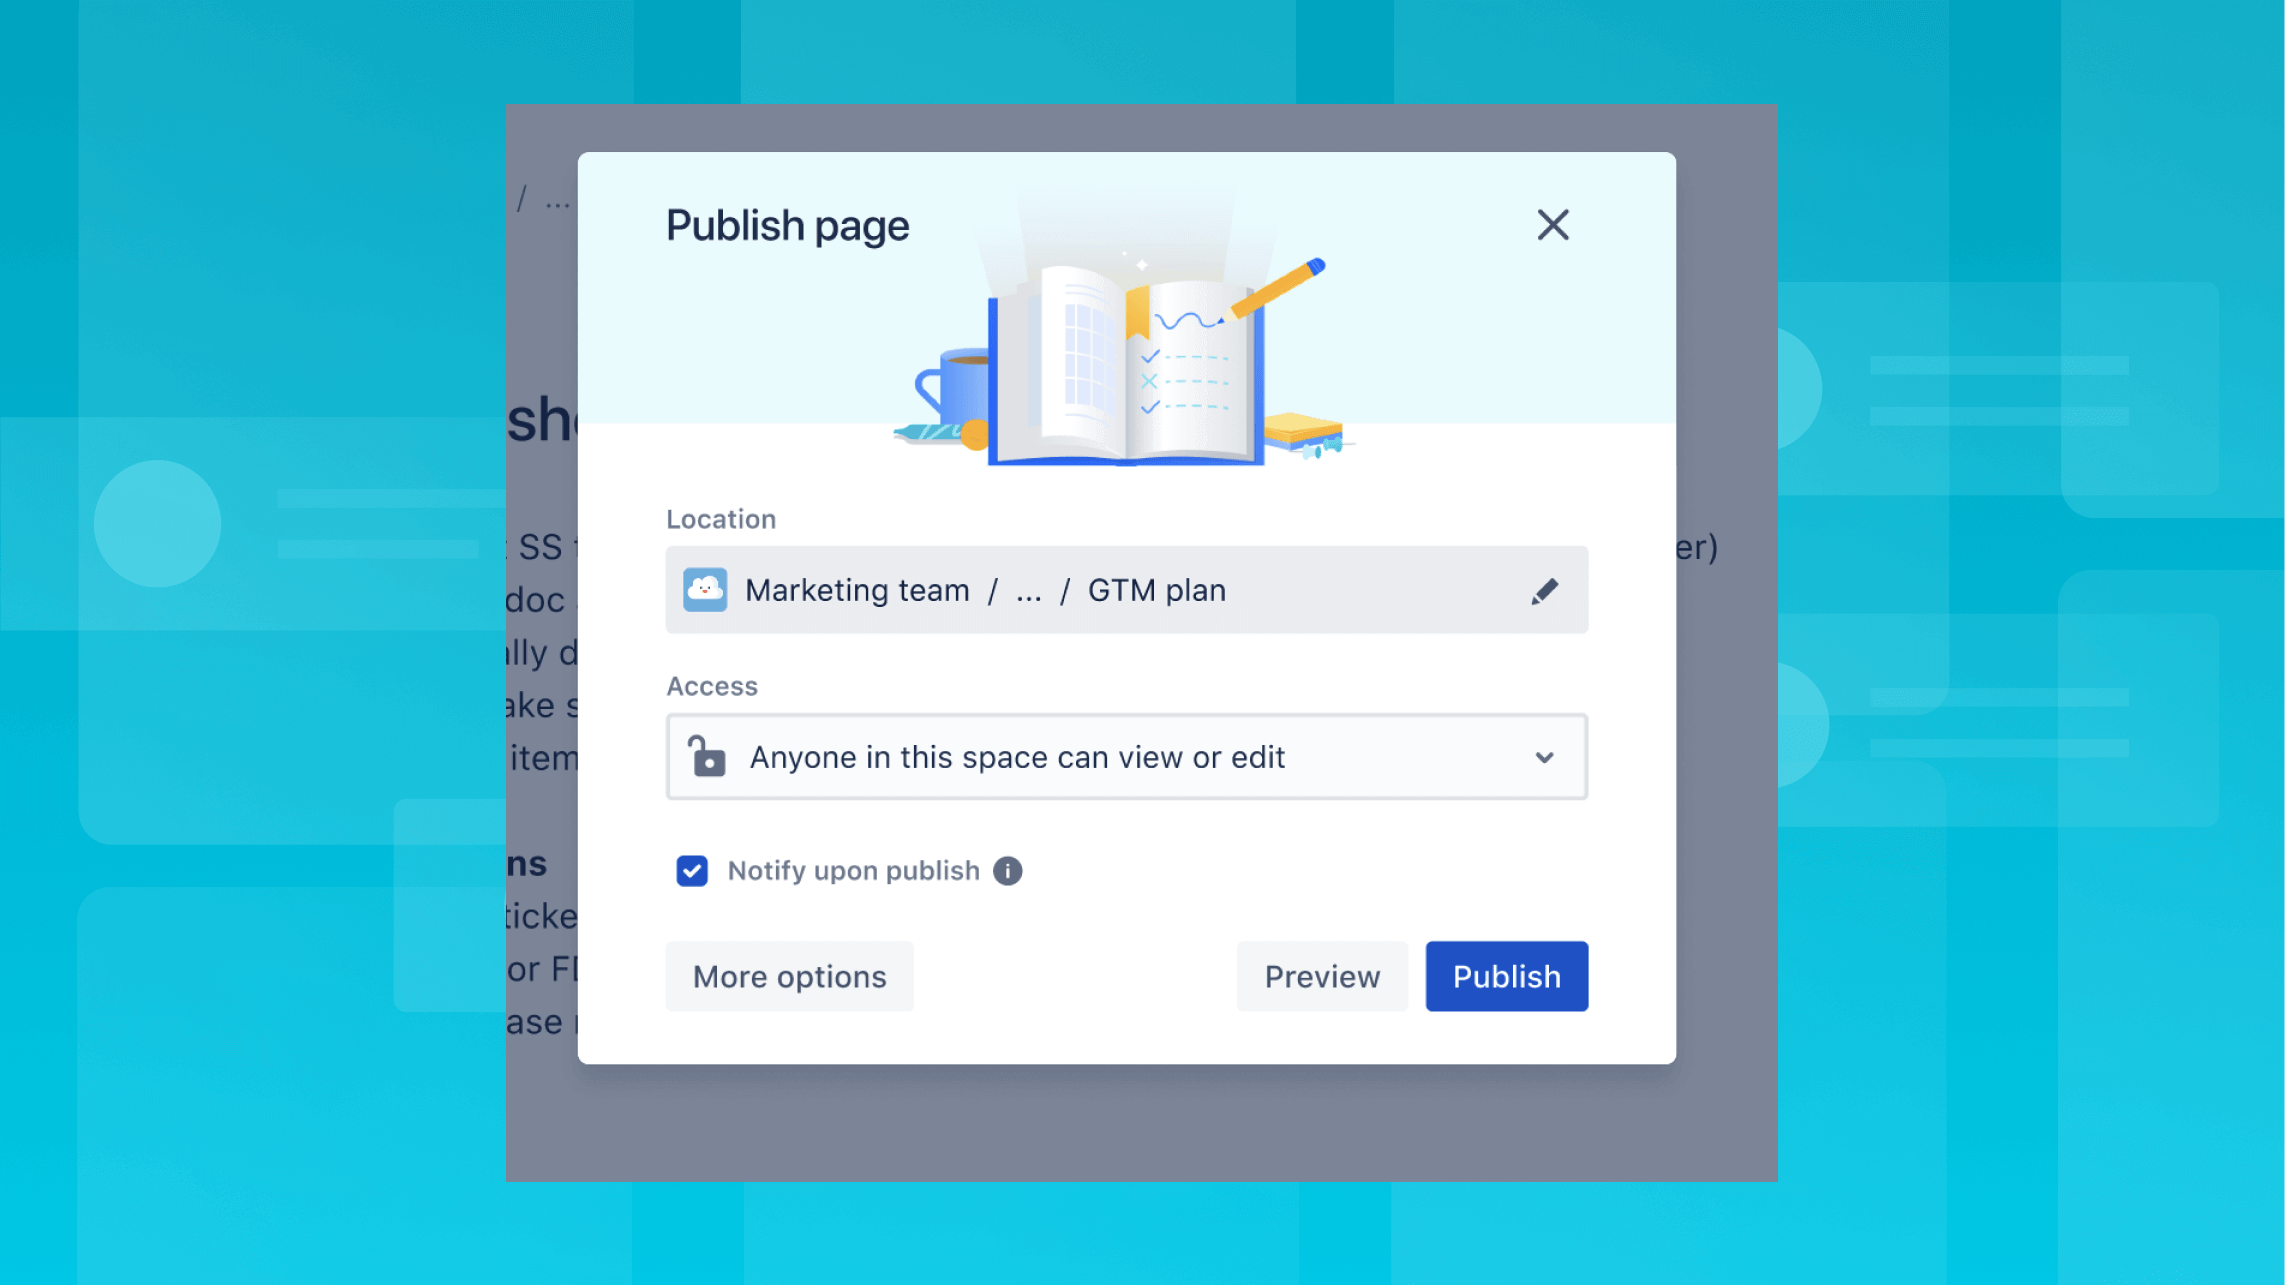Click the Publish button to publish page
Image resolution: width=2285 pixels, height=1285 pixels.
pos(1507,976)
